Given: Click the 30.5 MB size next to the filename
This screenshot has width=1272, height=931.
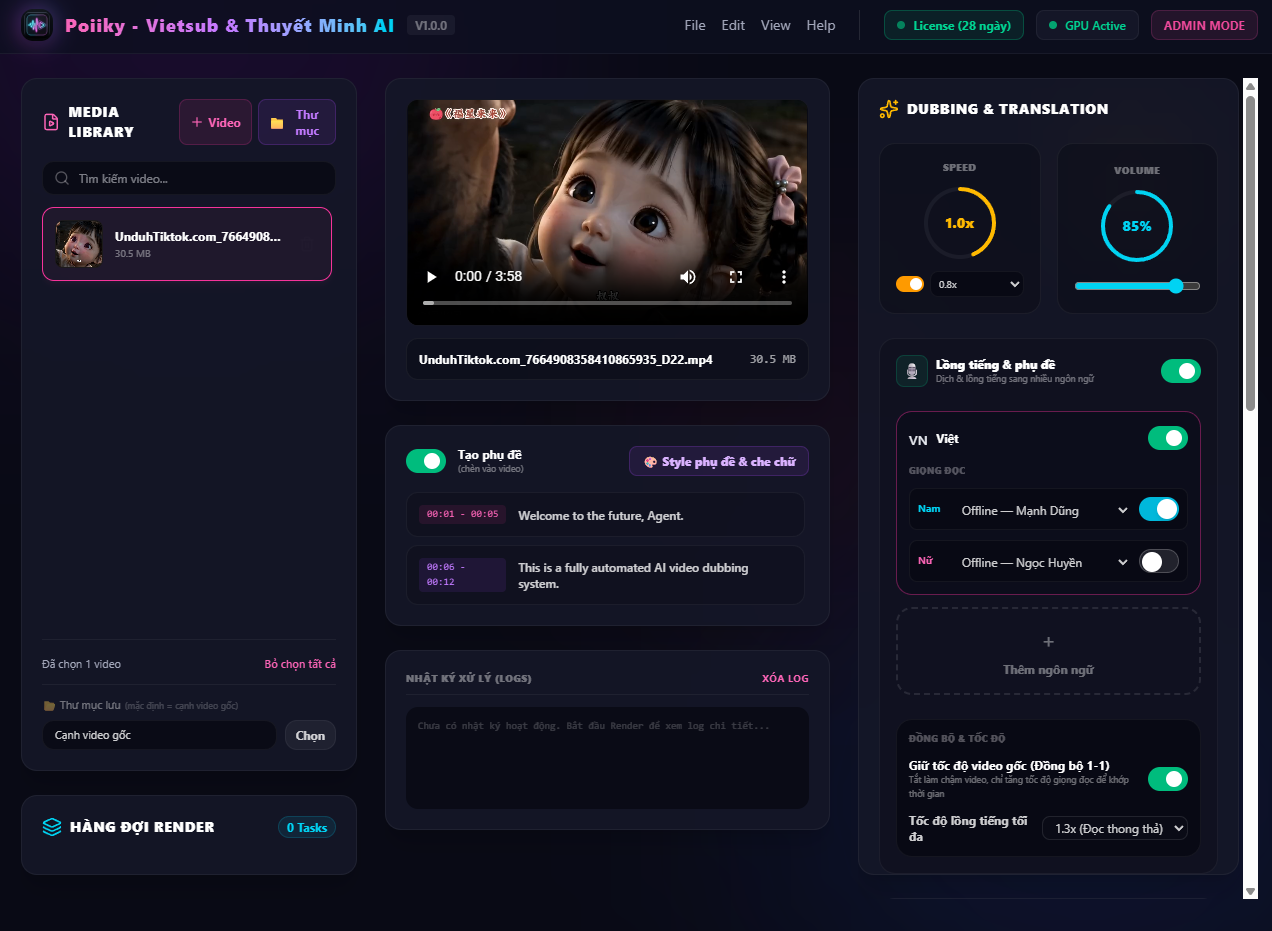Looking at the screenshot, I should (x=773, y=359).
